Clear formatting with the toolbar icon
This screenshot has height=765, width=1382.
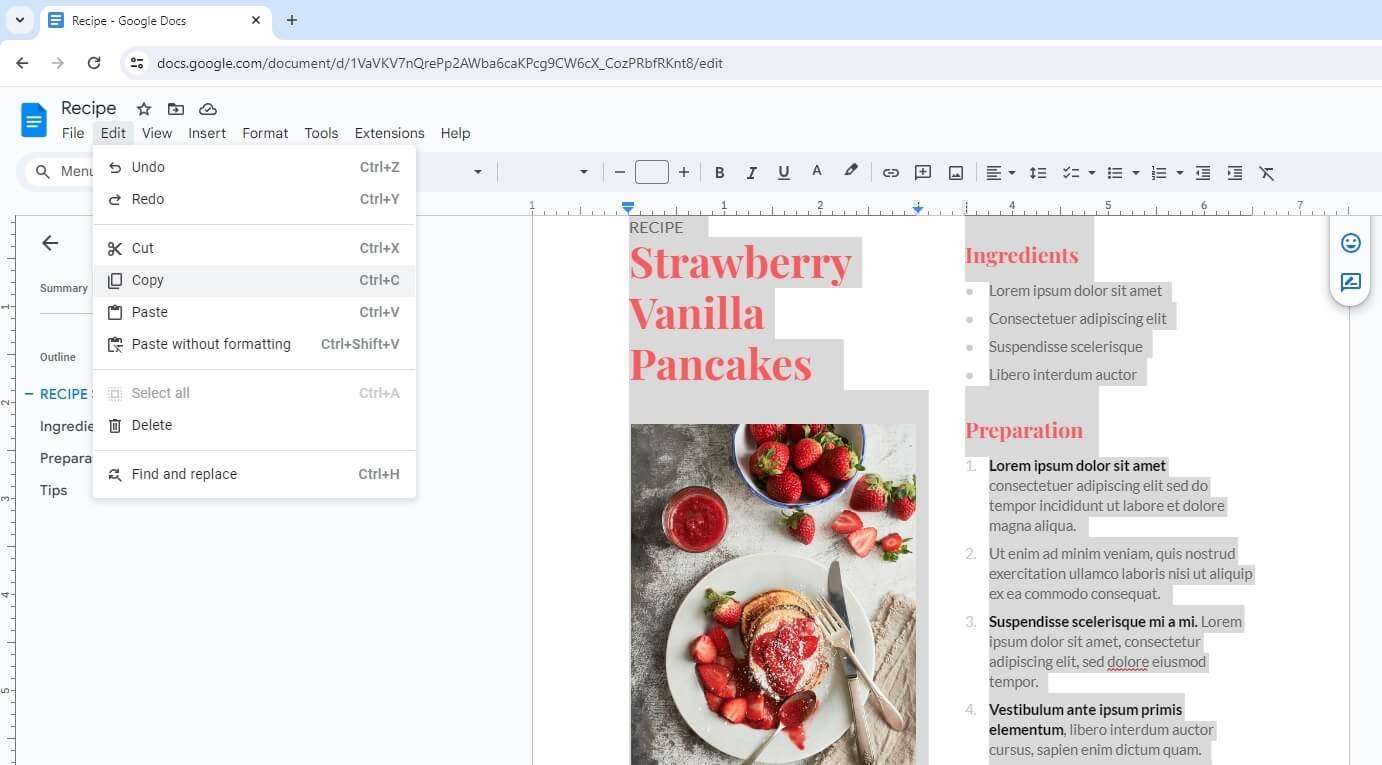(x=1267, y=173)
